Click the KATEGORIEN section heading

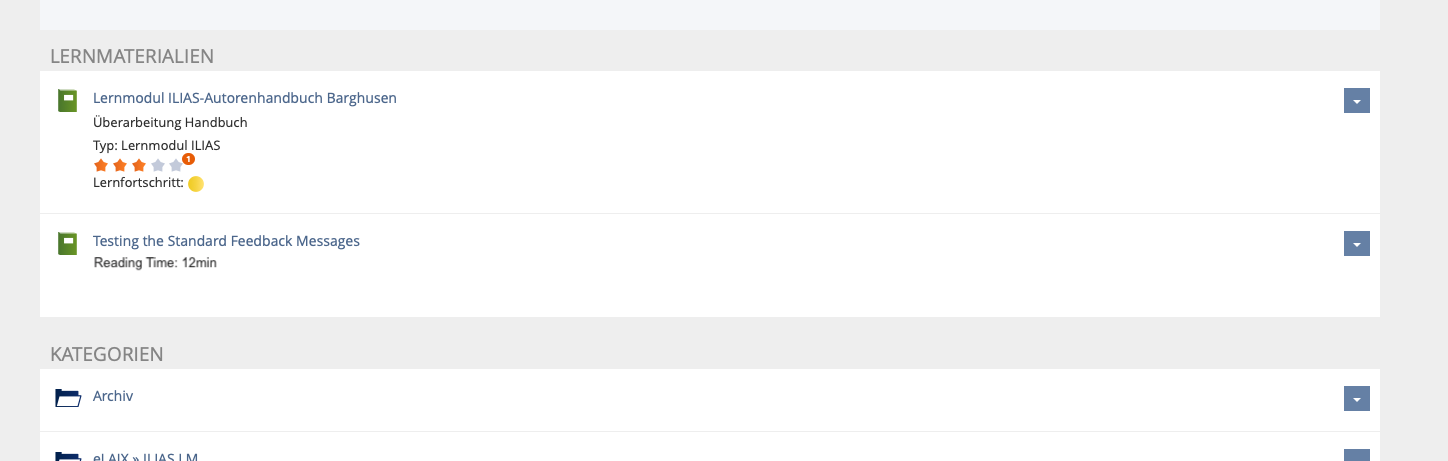[107, 354]
